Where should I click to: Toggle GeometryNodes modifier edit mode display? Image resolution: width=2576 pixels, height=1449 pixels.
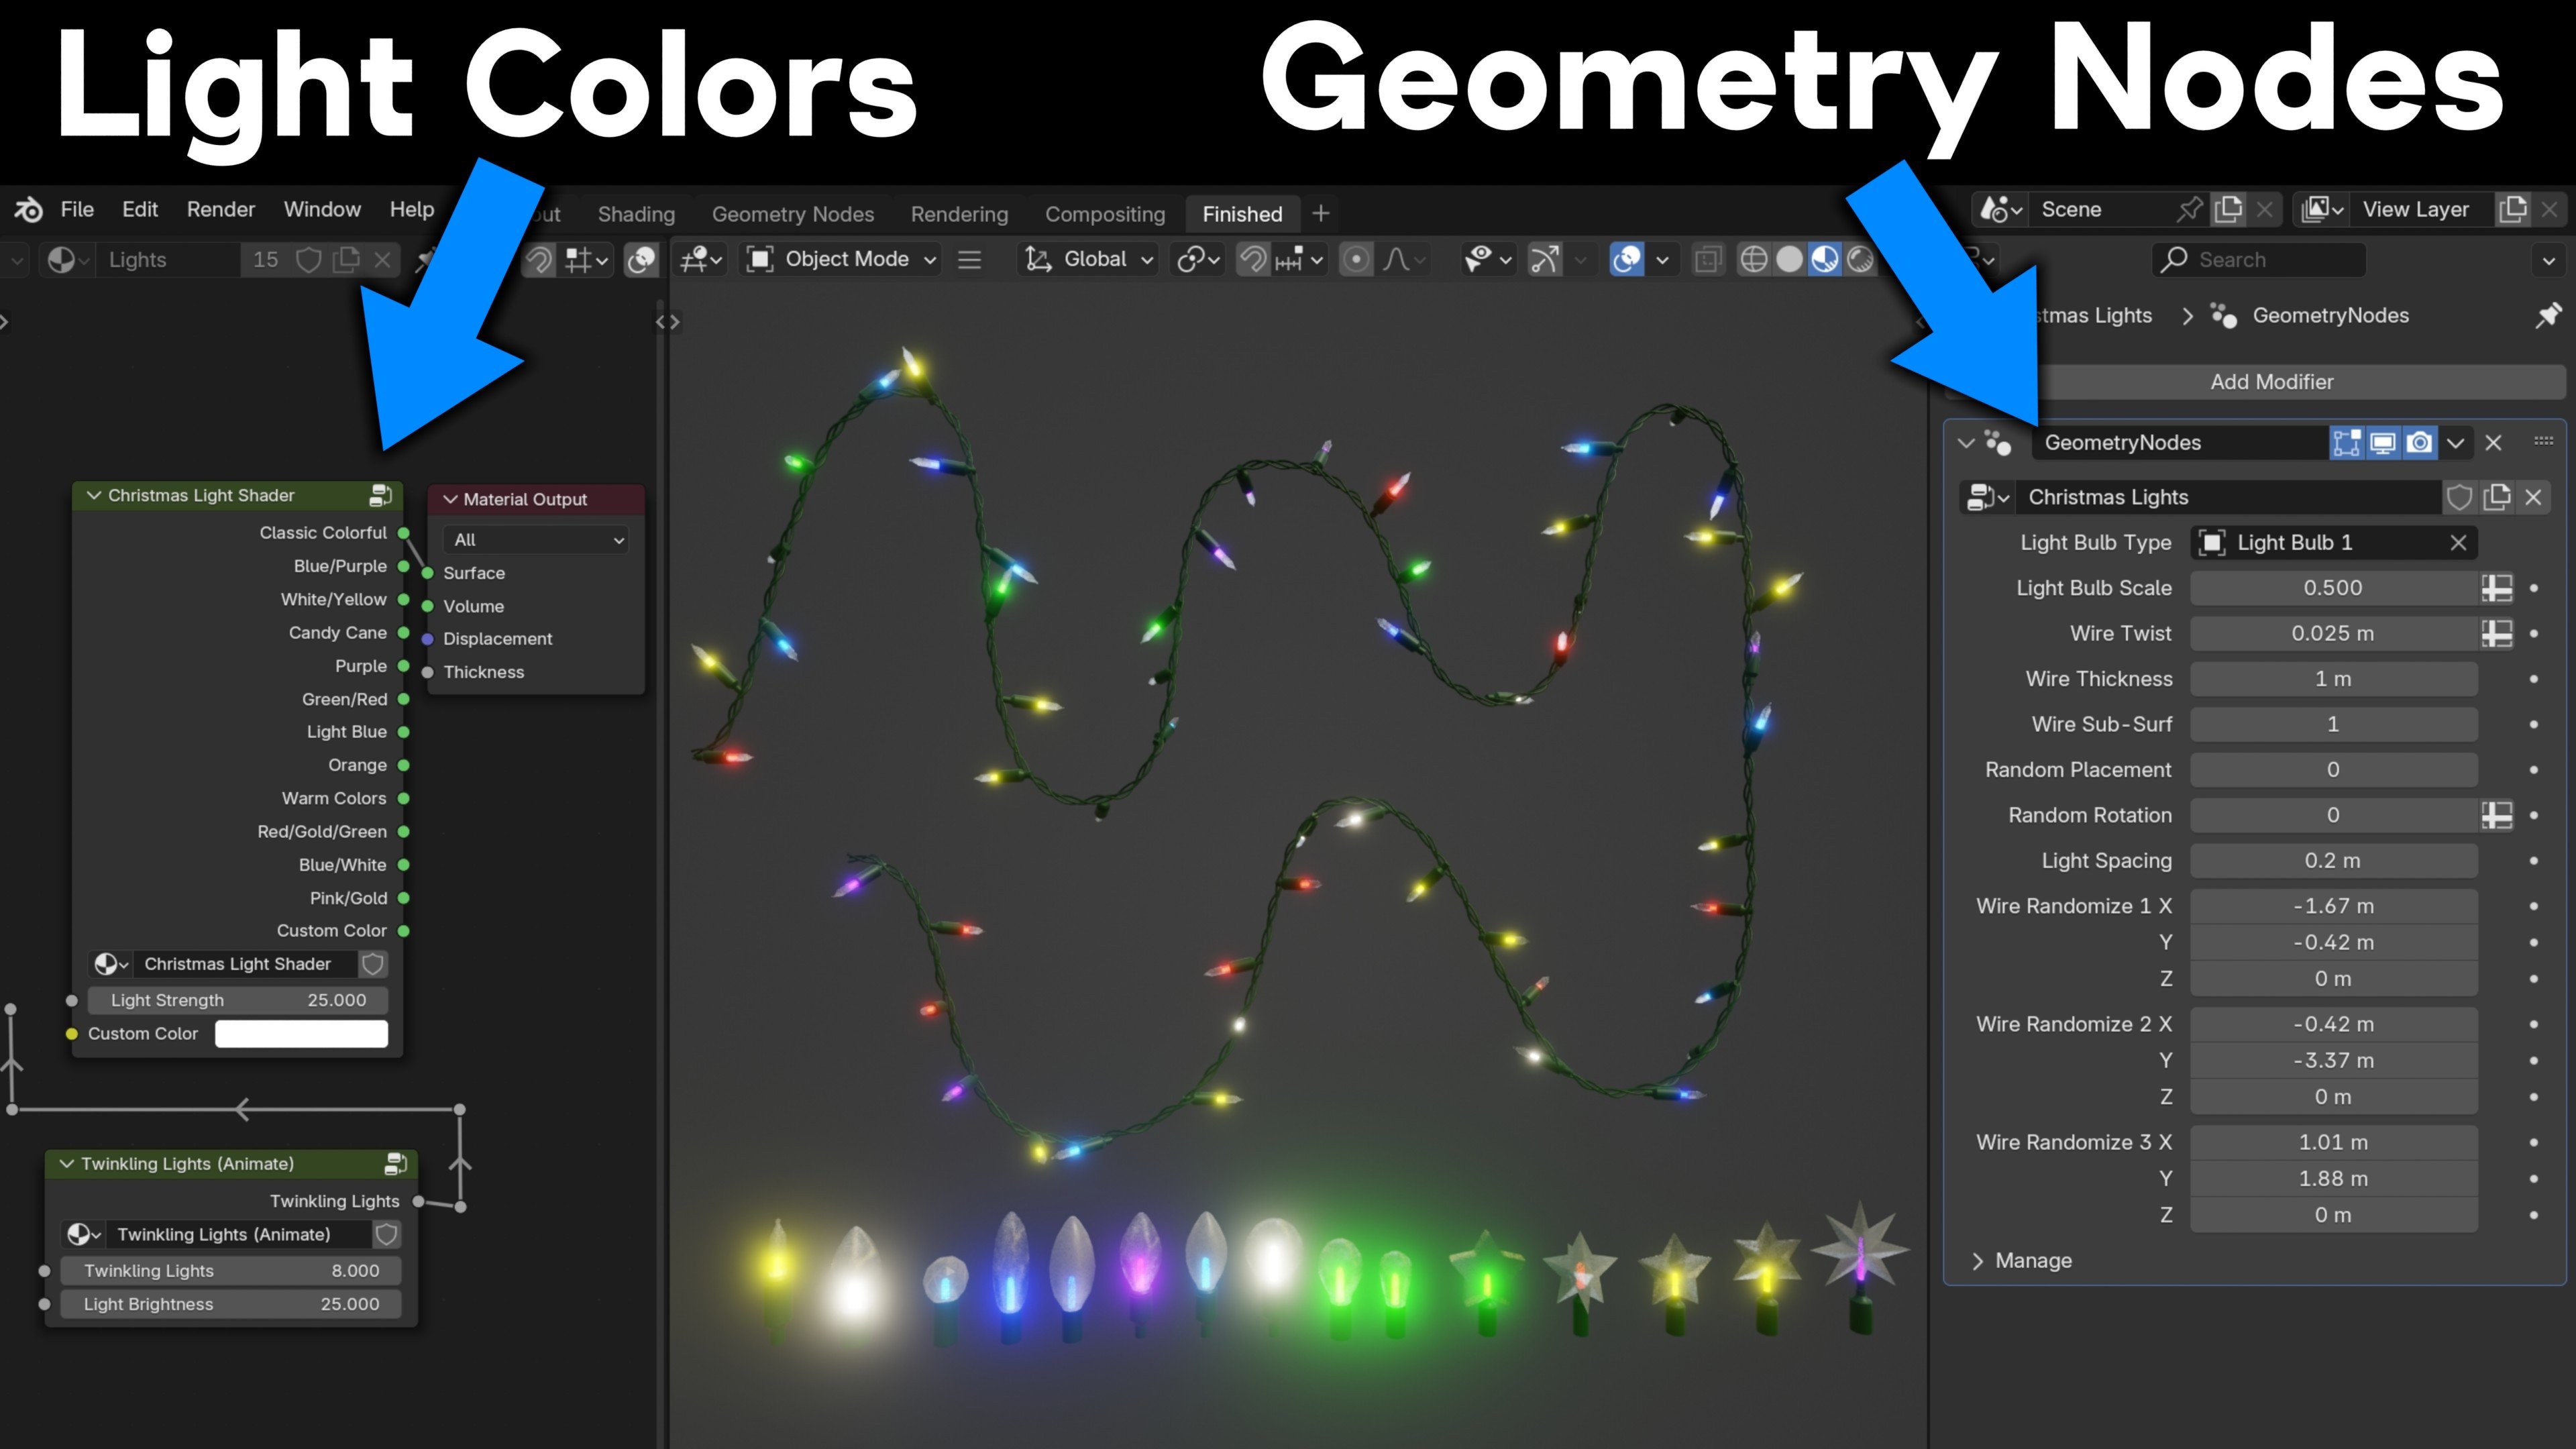pyautogui.click(x=2346, y=442)
